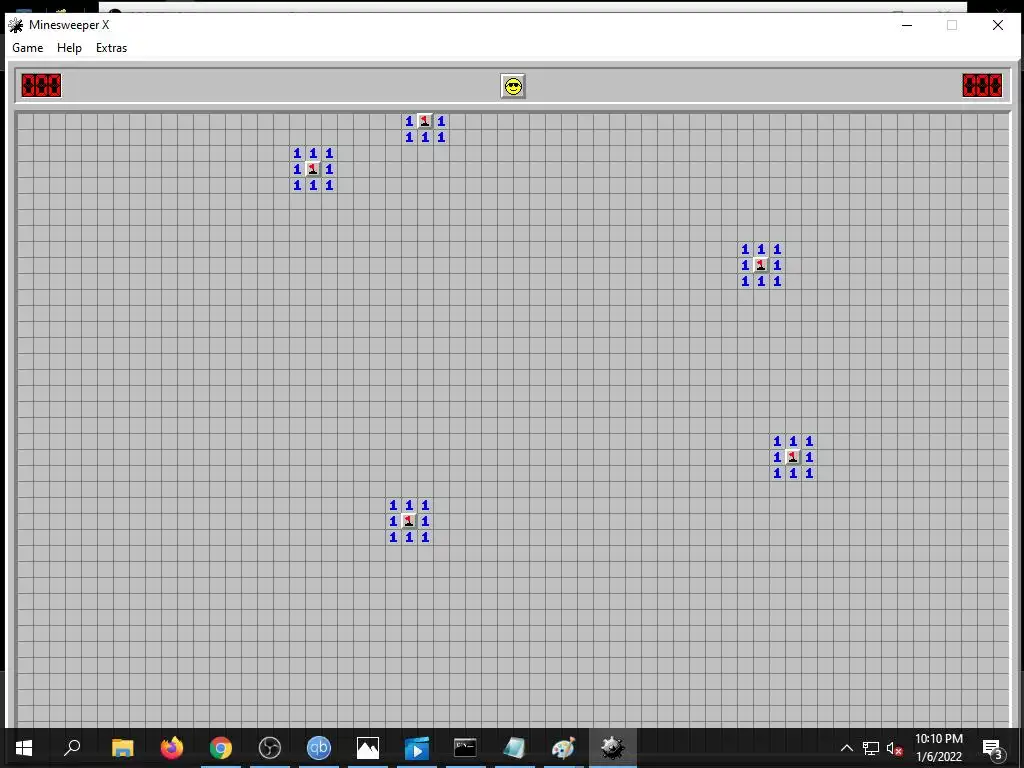
Task: Launch Google Chrome from the taskbar
Action: 221,748
